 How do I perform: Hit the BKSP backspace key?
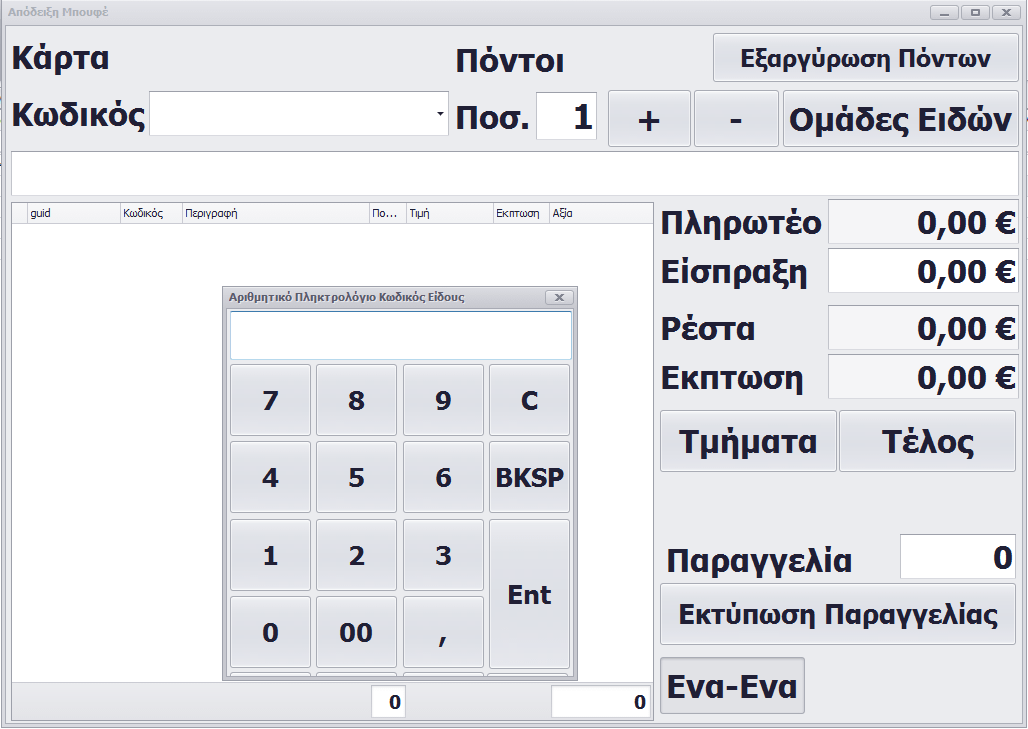pyautogui.click(x=529, y=477)
